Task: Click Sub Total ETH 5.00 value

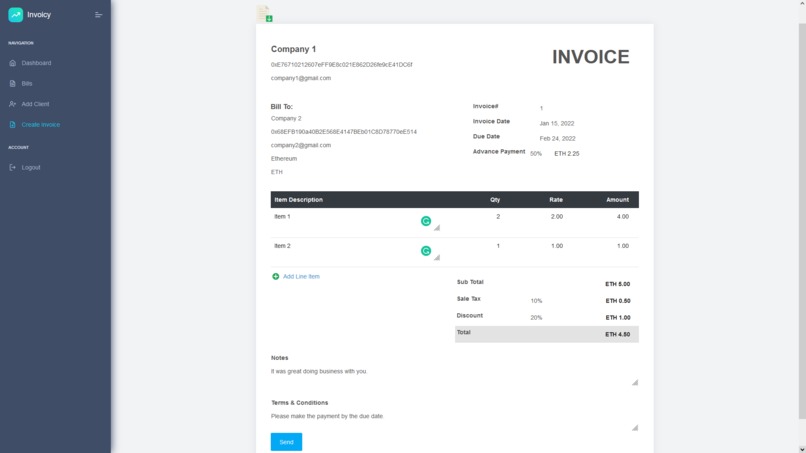Action: coord(617,284)
